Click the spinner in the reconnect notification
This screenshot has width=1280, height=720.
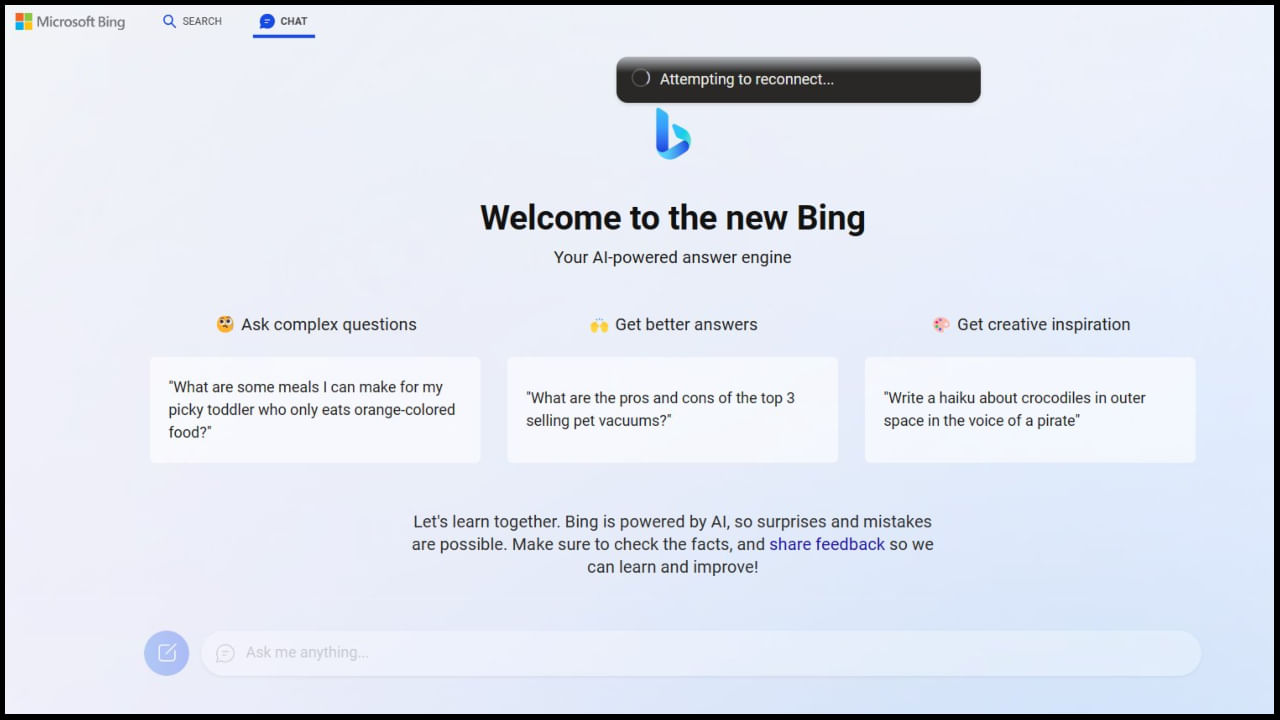(640, 77)
